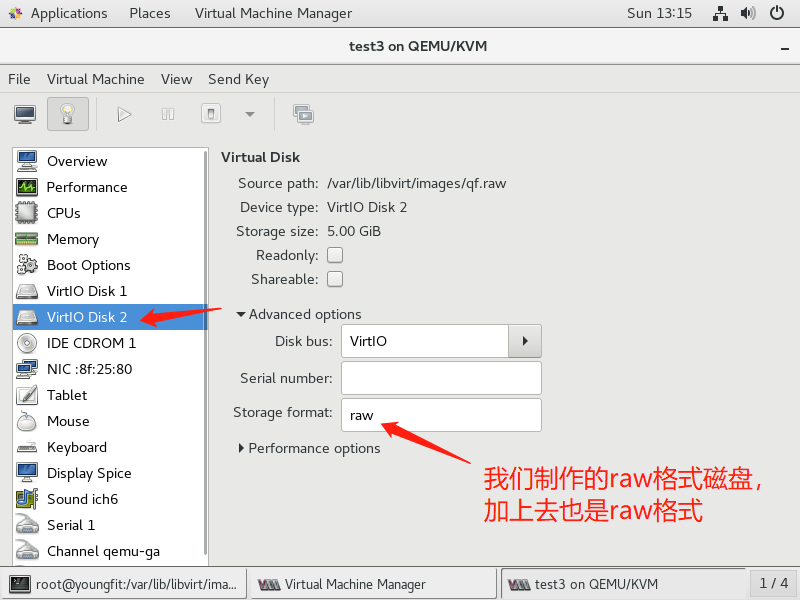Open shutdown options dropdown arrow

[250, 114]
